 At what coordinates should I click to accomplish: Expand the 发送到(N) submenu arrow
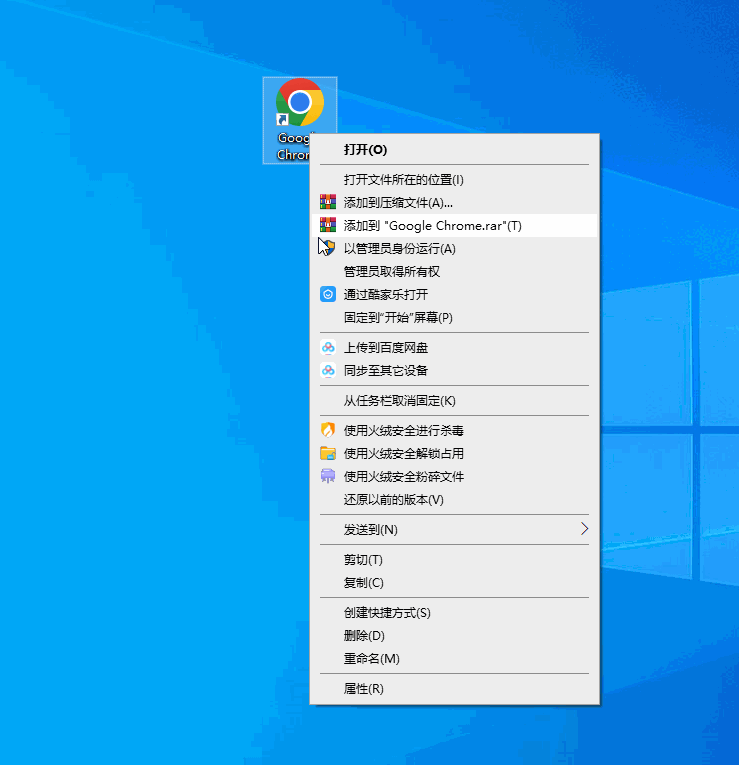click(x=584, y=529)
